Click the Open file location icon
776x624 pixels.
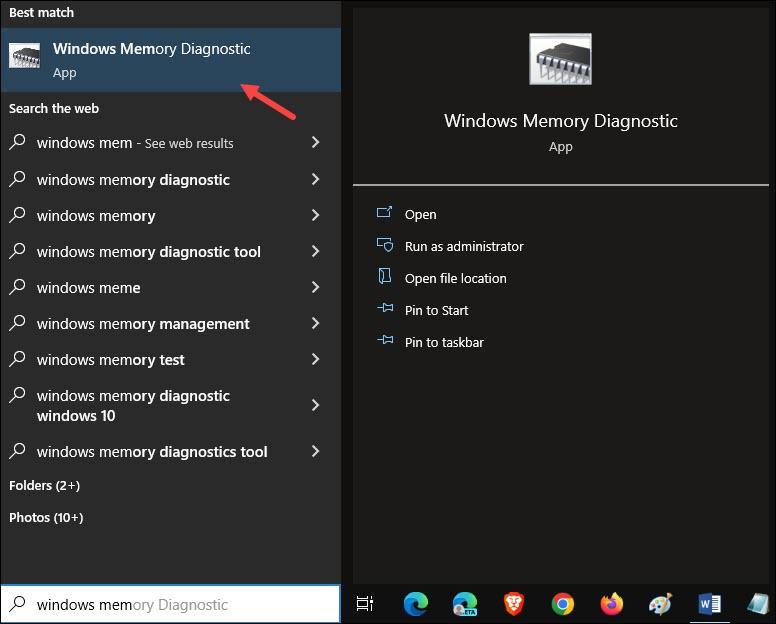pyautogui.click(x=385, y=276)
